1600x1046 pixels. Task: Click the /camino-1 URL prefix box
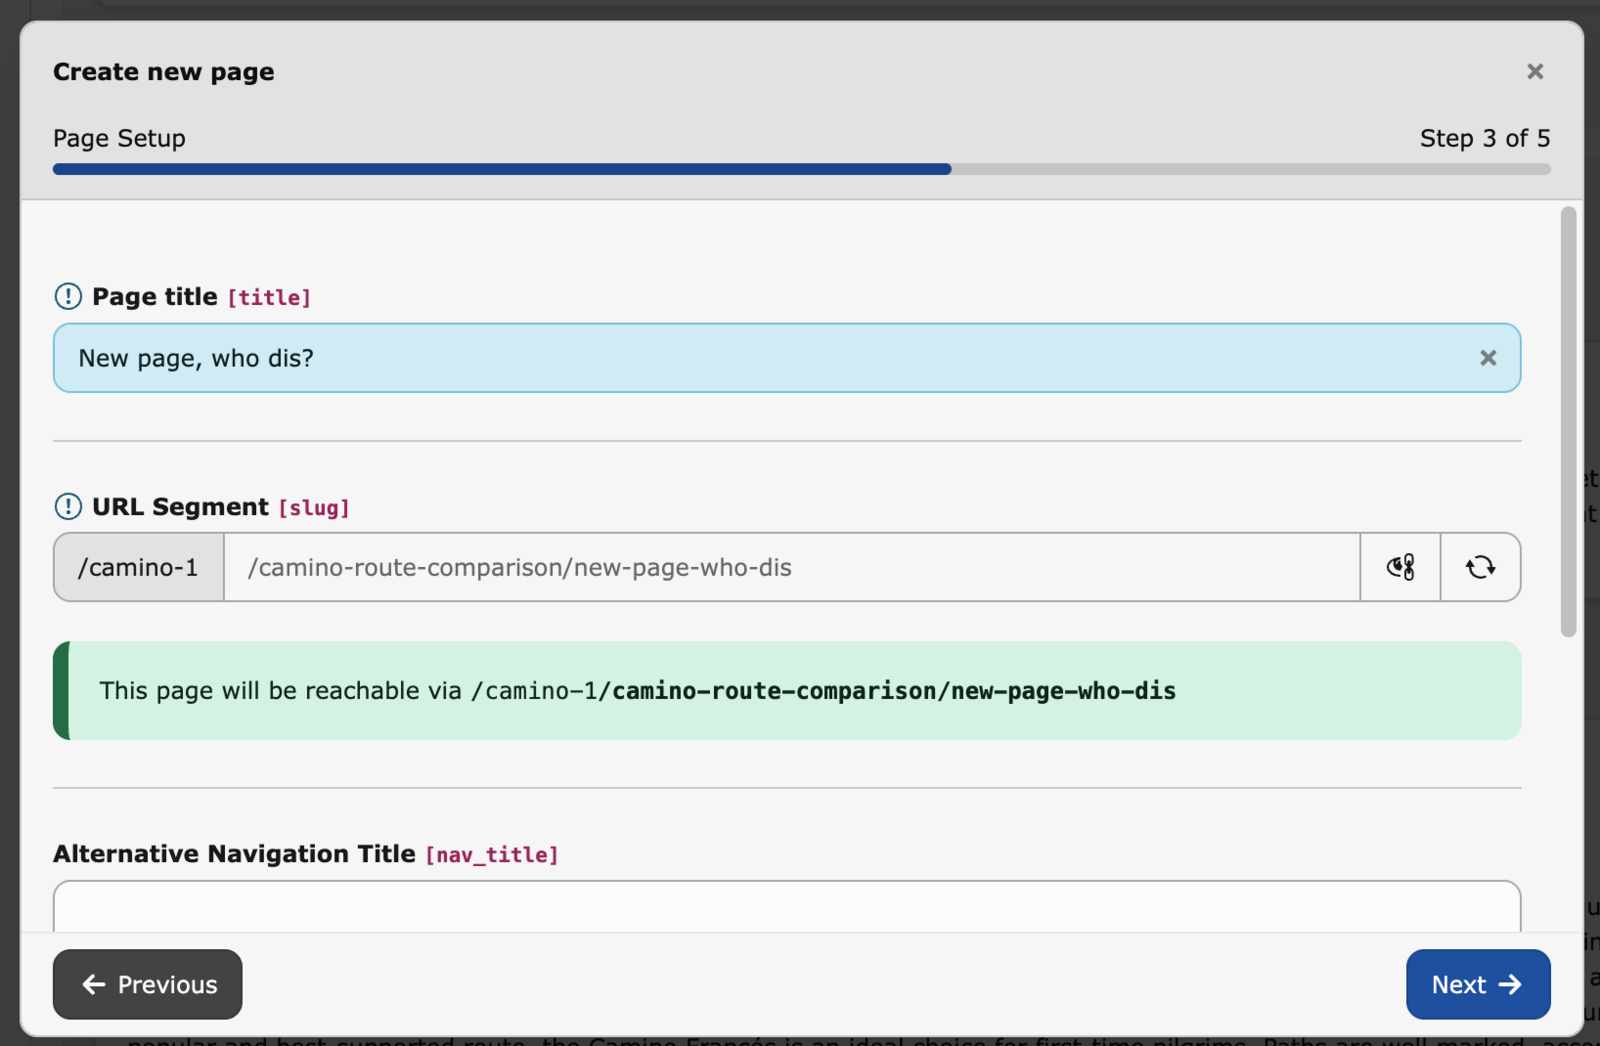click(139, 567)
